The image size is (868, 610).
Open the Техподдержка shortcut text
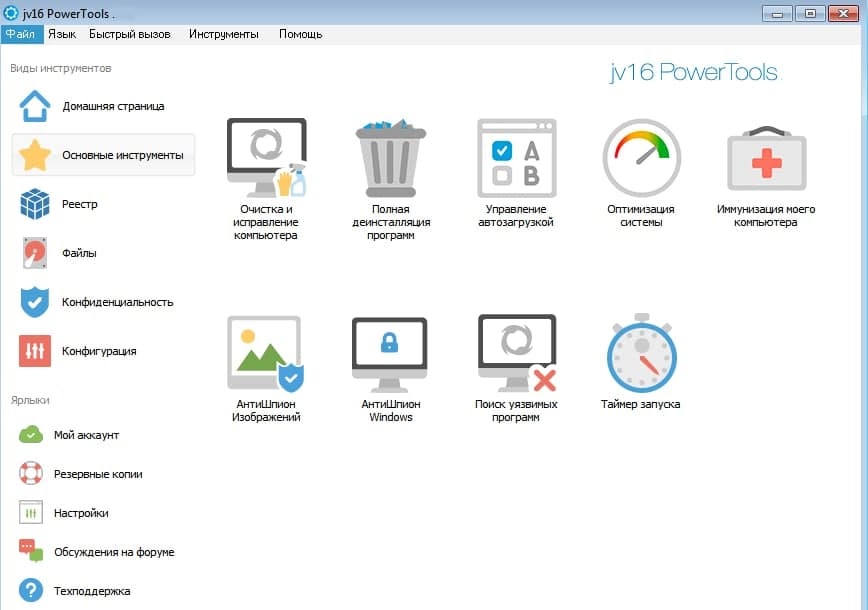92,591
